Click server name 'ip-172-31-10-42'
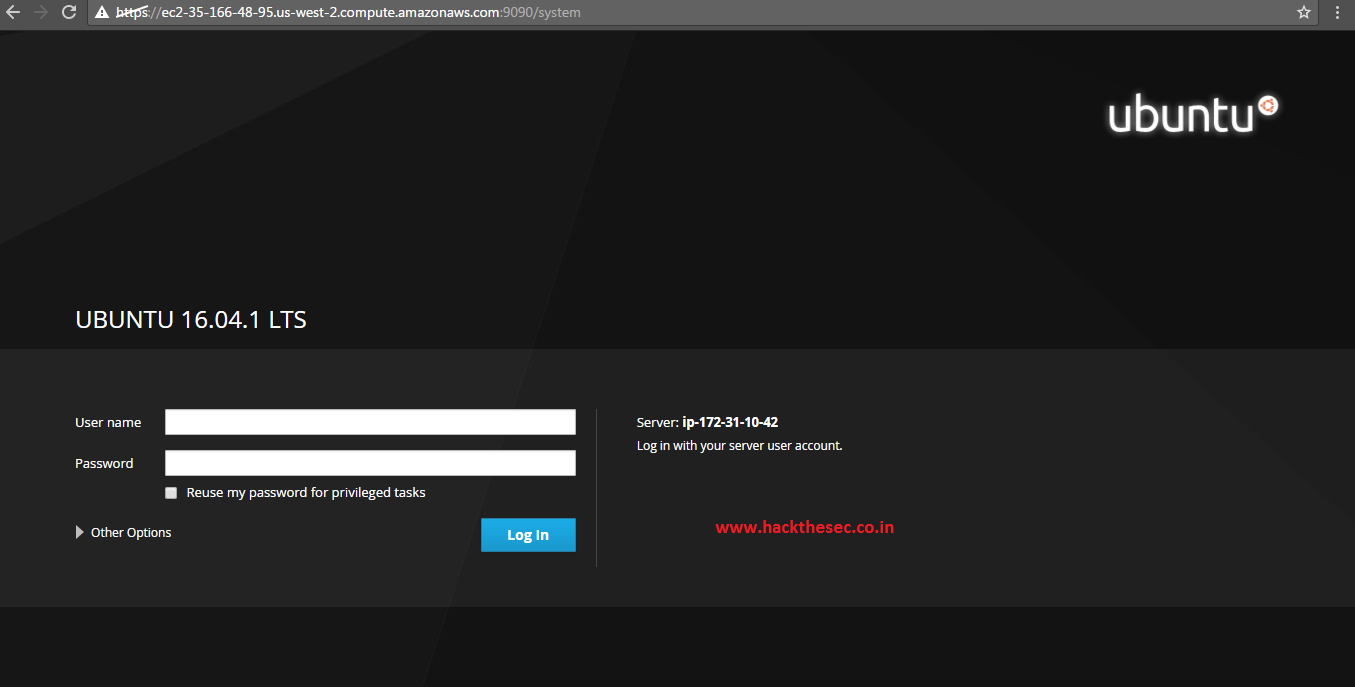The width and height of the screenshot is (1355, 687). point(730,422)
